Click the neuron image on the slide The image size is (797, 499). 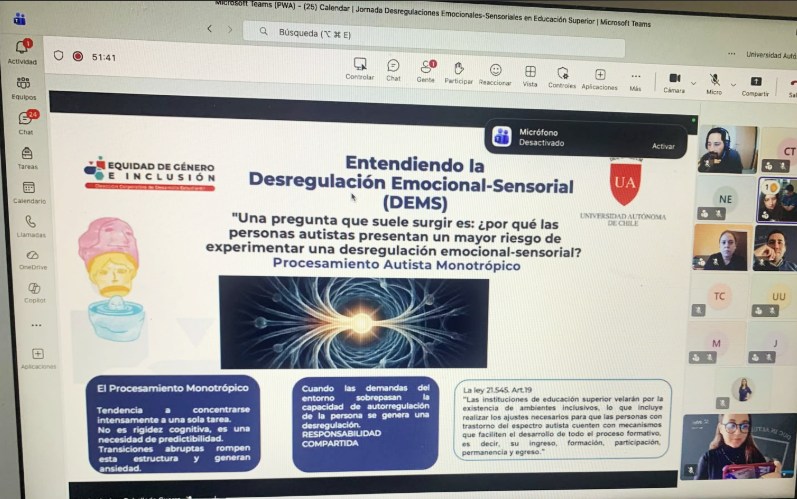point(354,322)
